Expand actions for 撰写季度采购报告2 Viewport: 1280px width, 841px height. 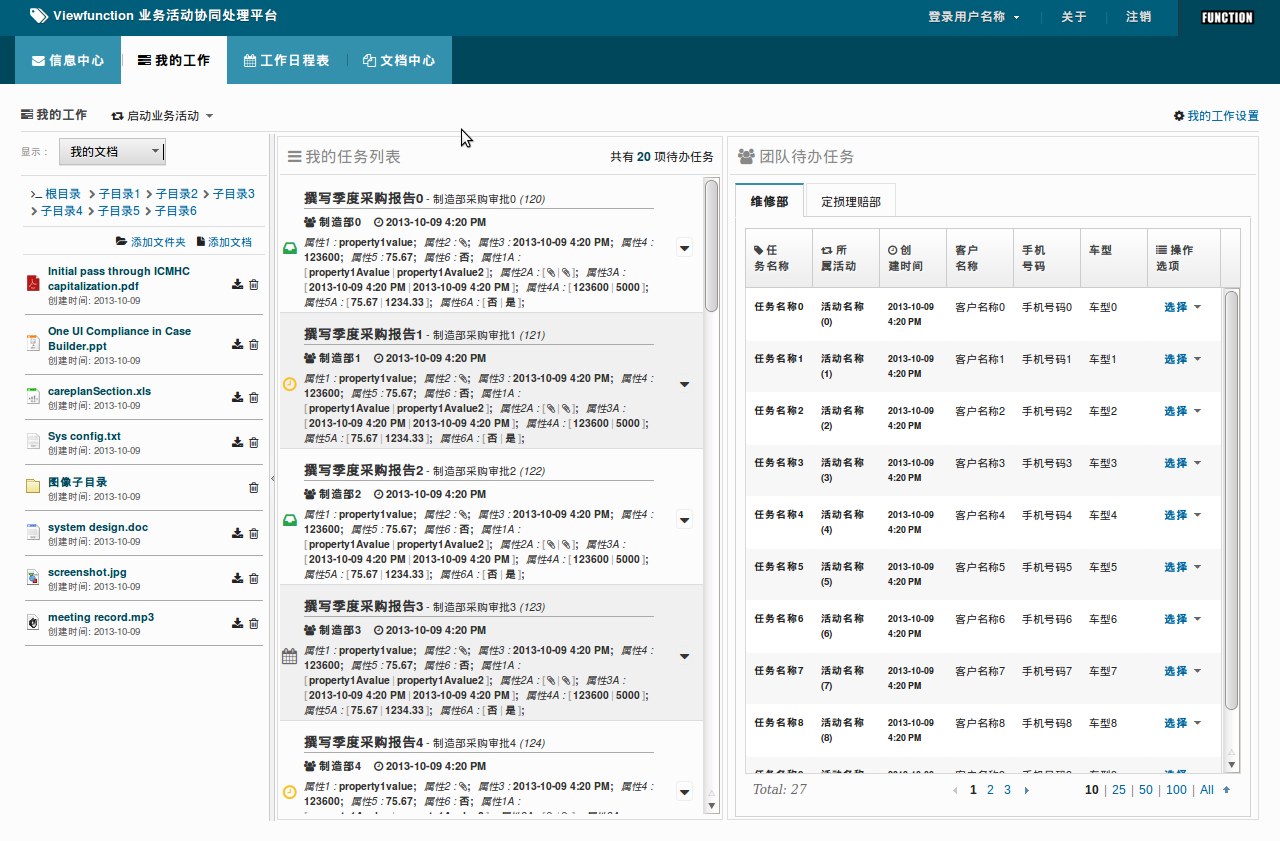685,520
